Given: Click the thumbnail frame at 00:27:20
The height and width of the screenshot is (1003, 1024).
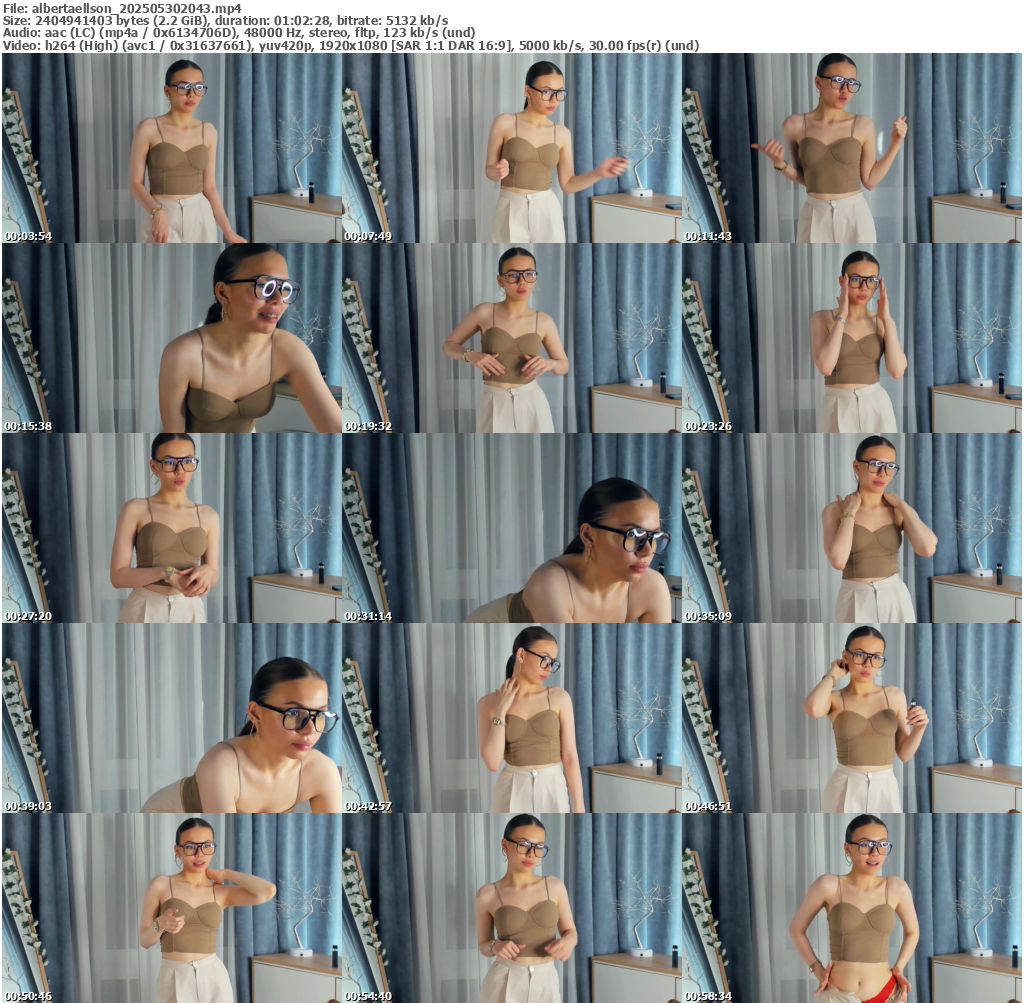Looking at the screenshot, I should (x=172, y=528).
